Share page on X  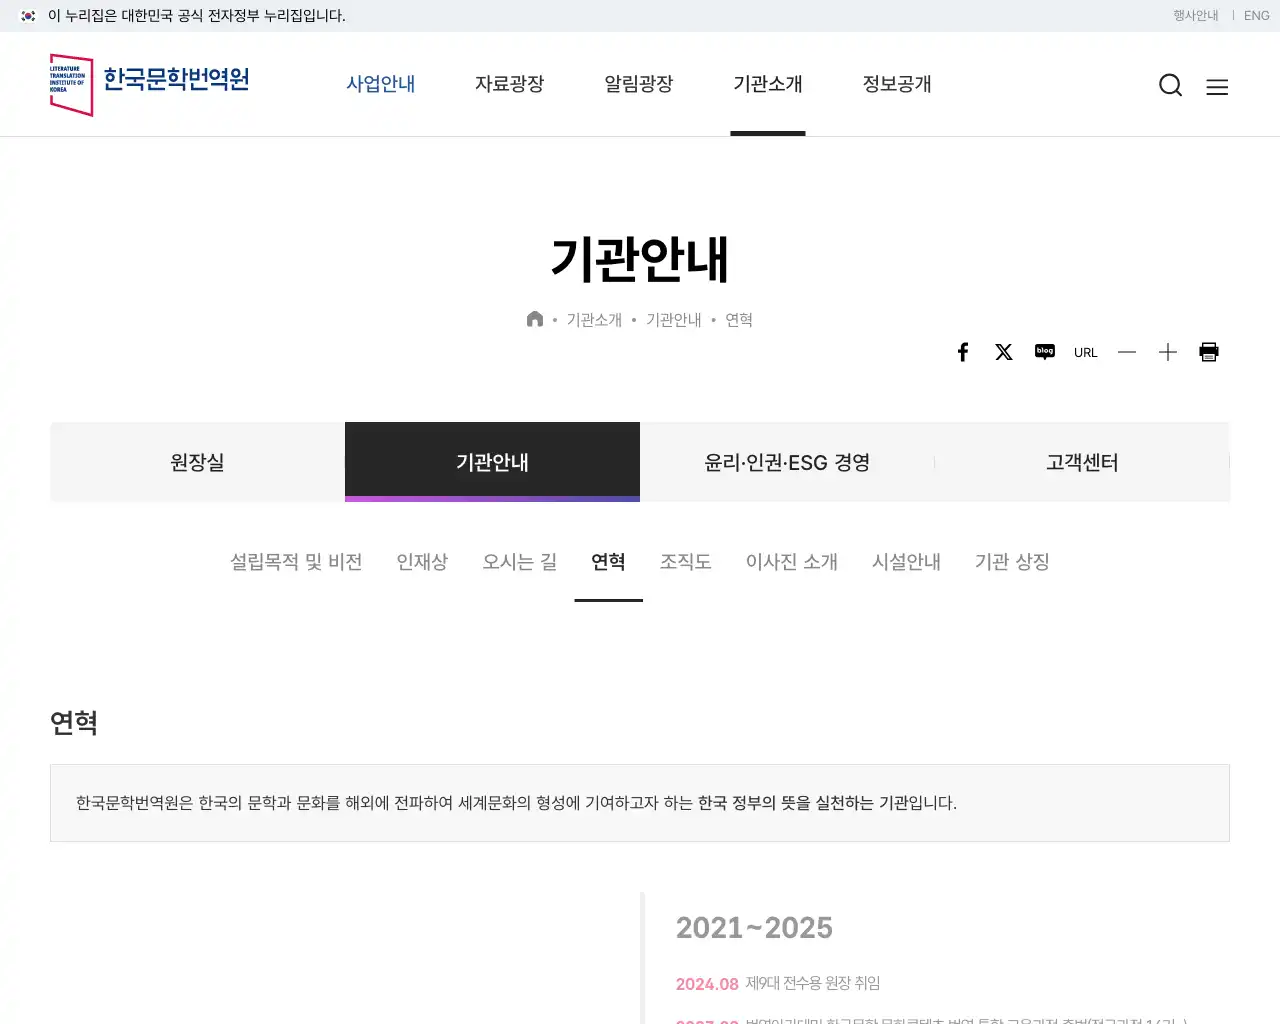1004,352
